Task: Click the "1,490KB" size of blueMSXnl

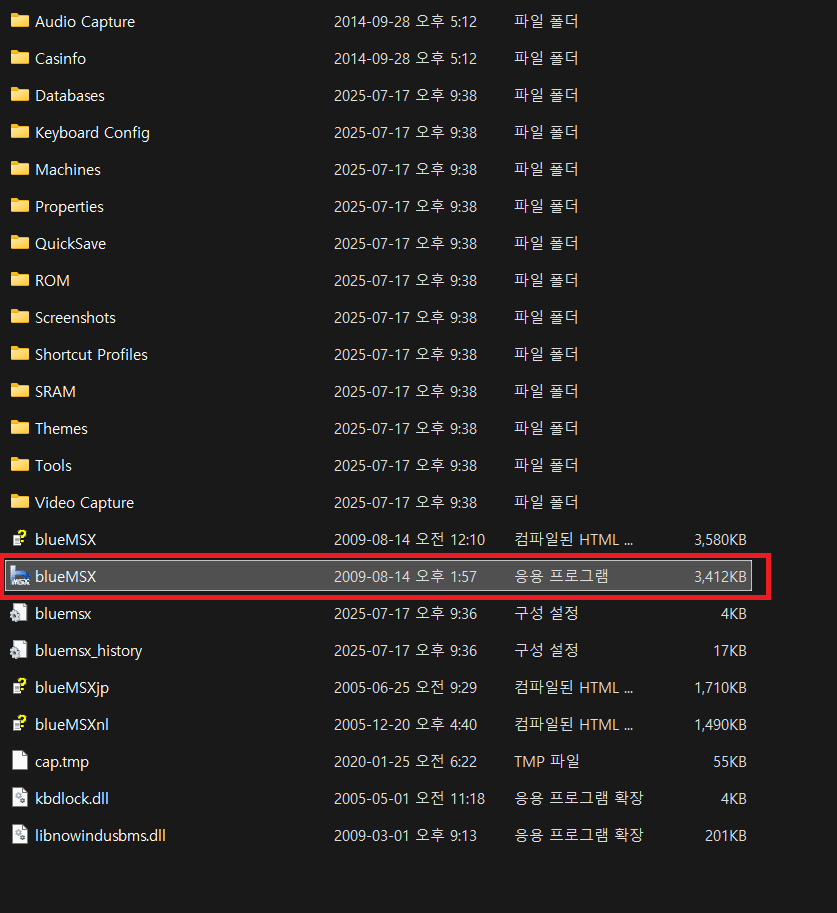Action: (x=721, y=724)
